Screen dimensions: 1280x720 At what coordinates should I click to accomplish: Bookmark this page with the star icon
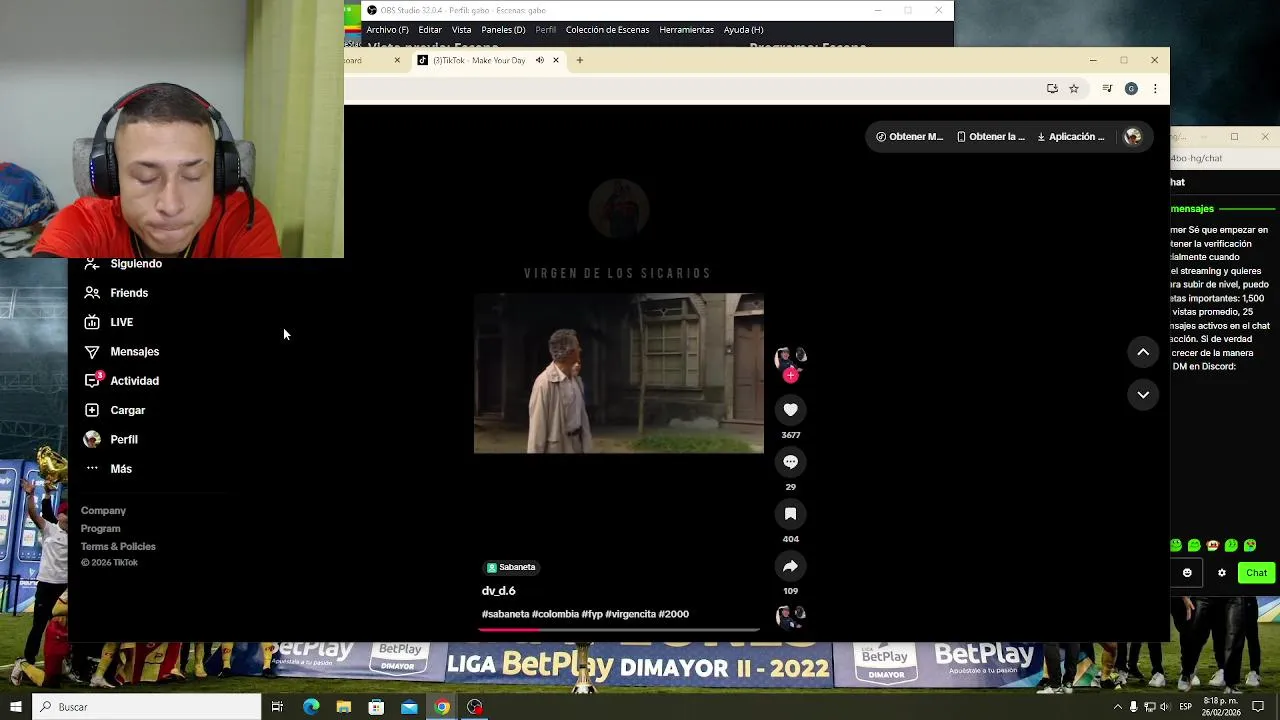1074,89
